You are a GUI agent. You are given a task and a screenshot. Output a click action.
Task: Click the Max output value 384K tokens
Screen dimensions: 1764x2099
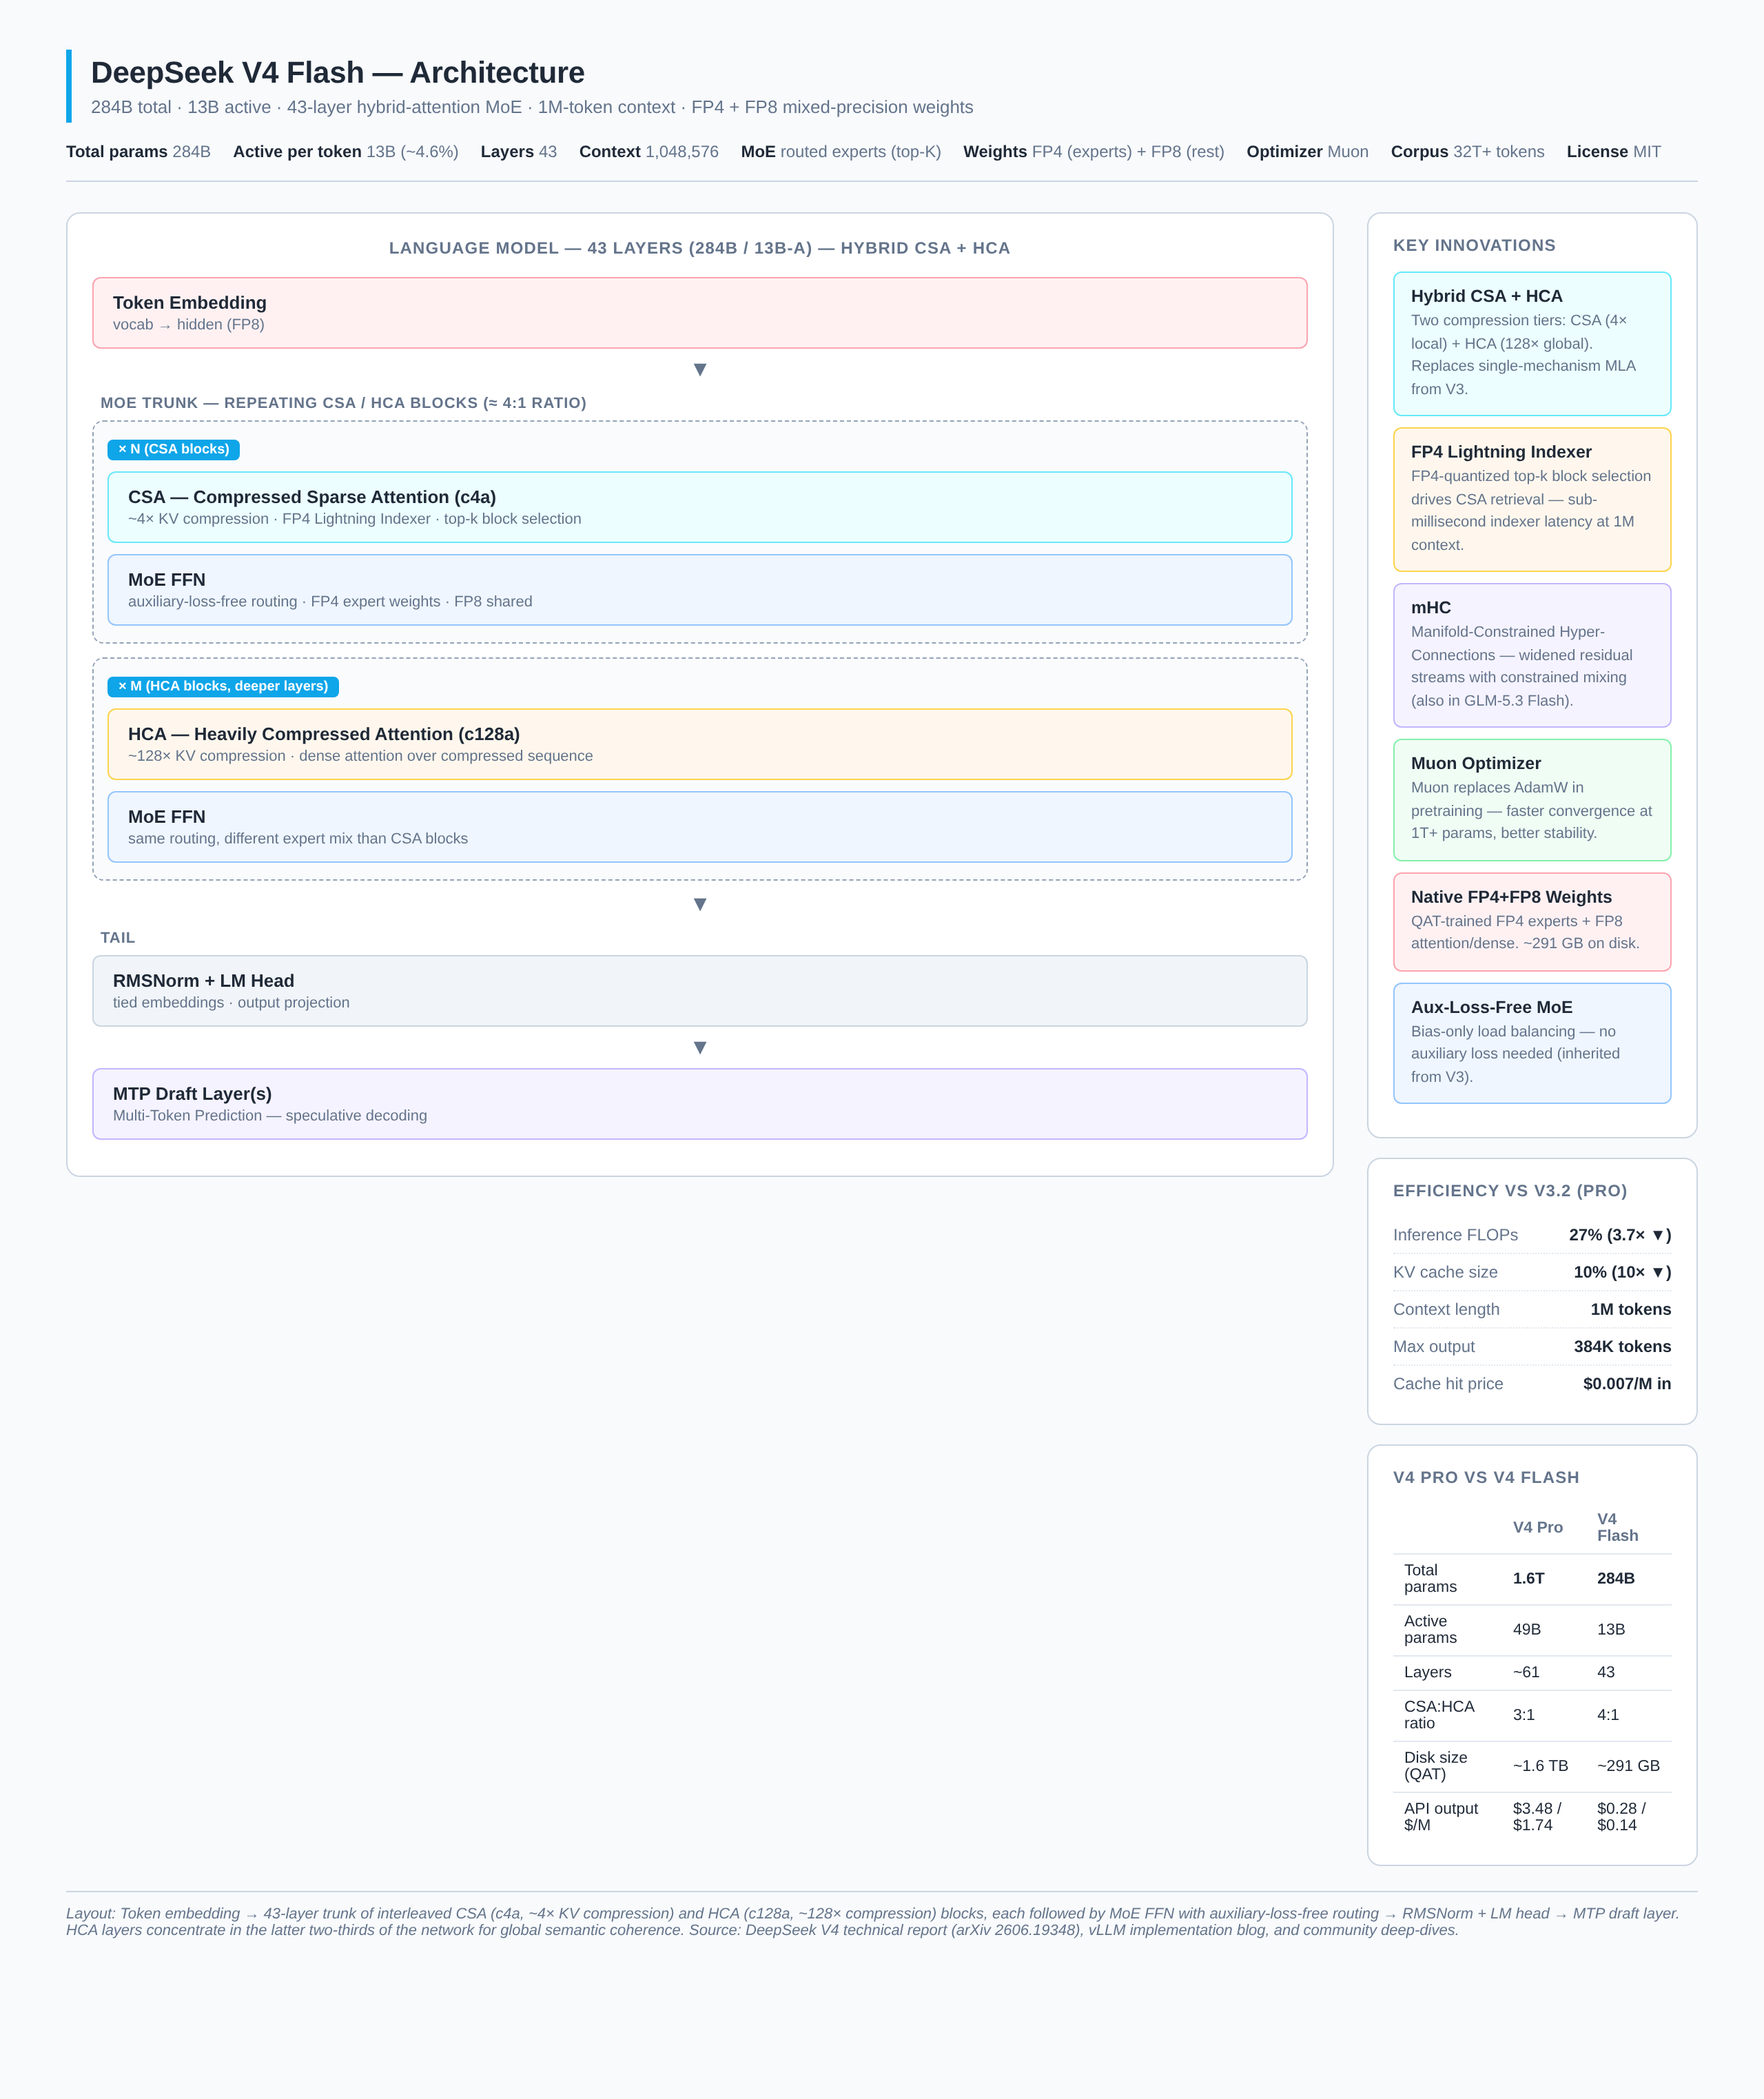click(1622, 1346)
